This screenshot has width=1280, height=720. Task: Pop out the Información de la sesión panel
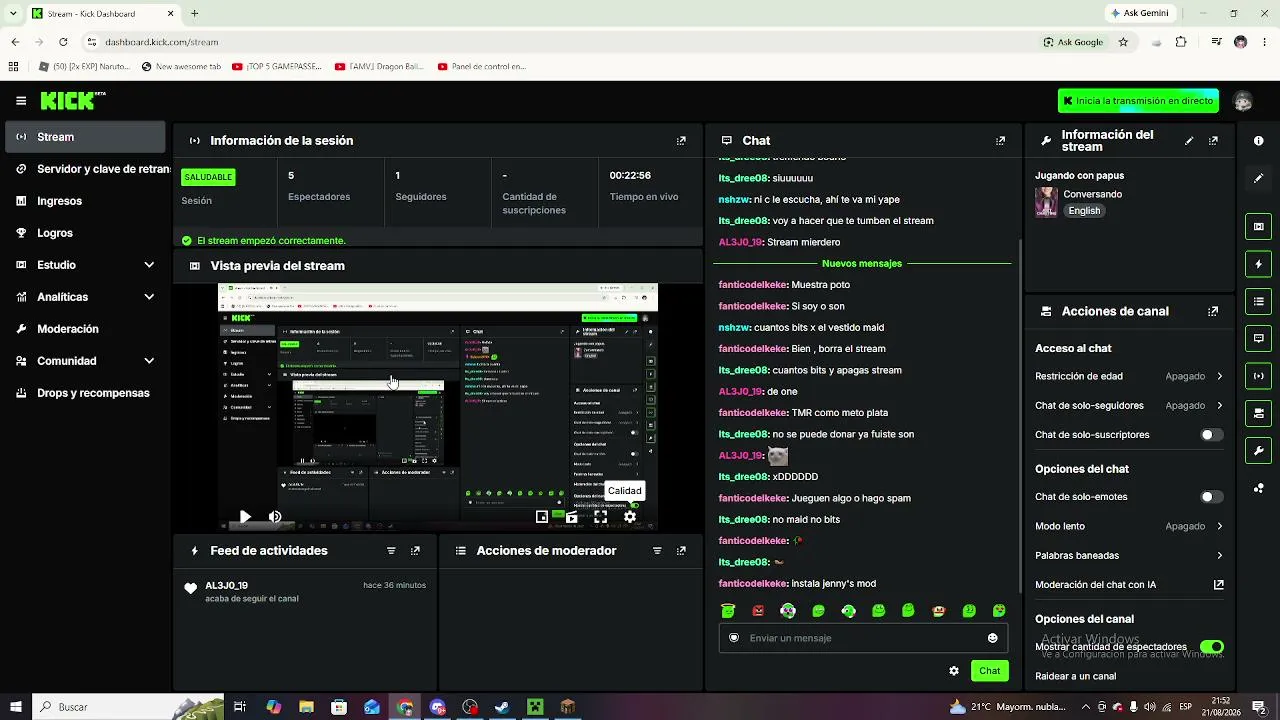681,141
